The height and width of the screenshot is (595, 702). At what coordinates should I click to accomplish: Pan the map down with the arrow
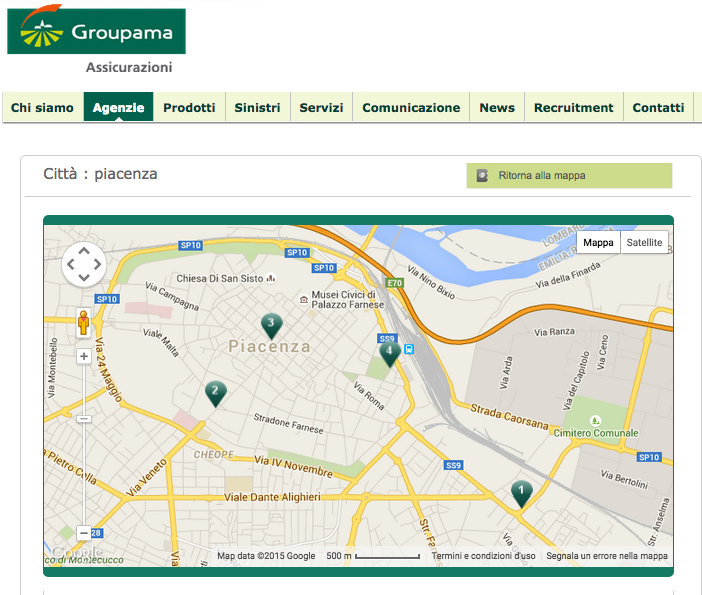point(84,278)
